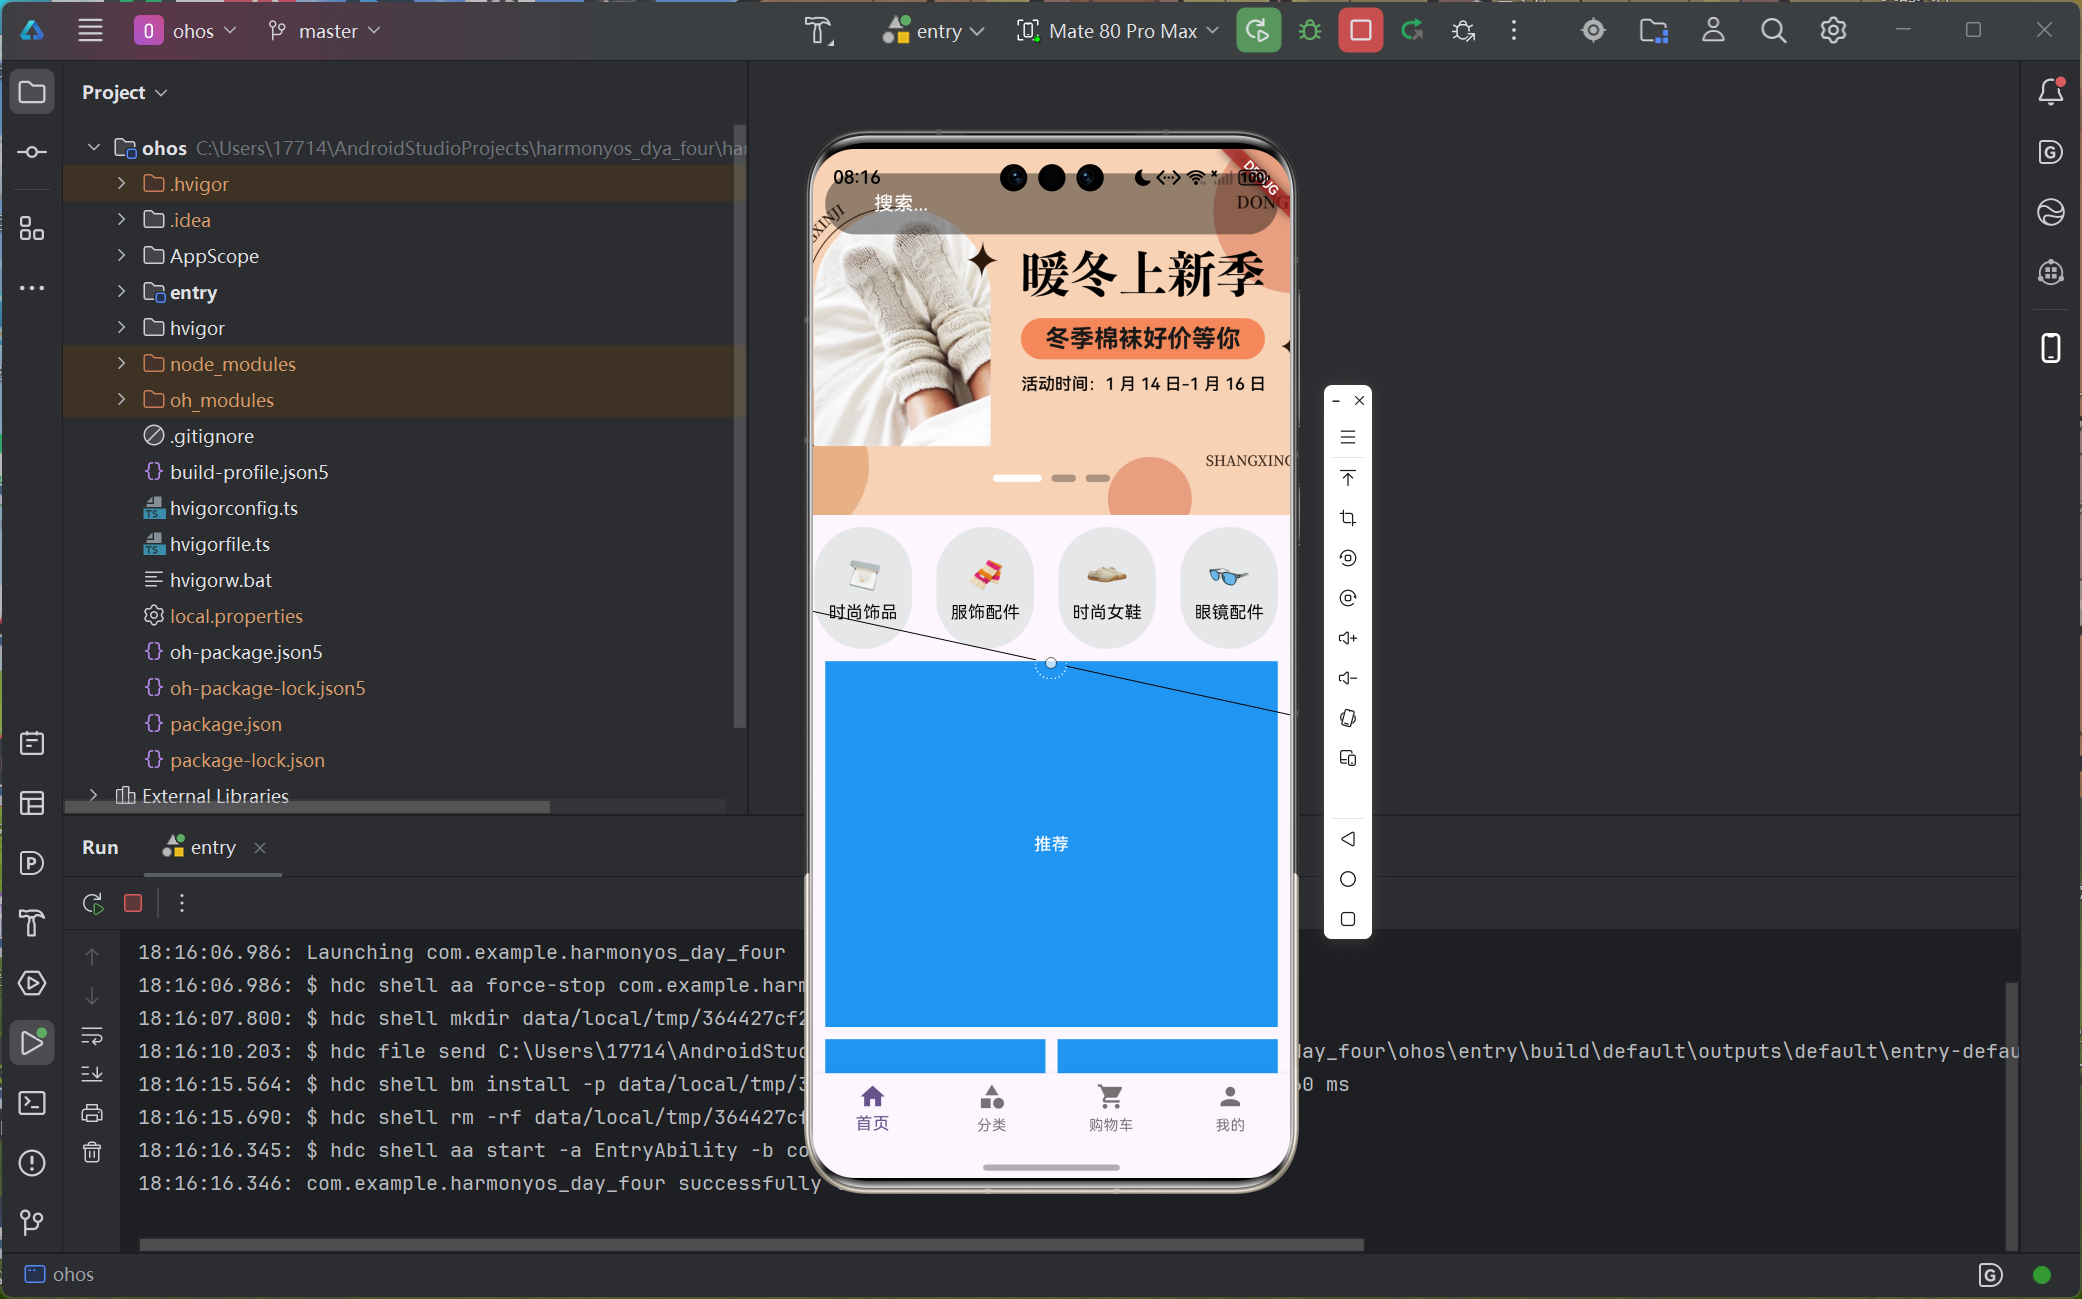
Task: Rerun the entry application
Action: [x=92, y=903]
